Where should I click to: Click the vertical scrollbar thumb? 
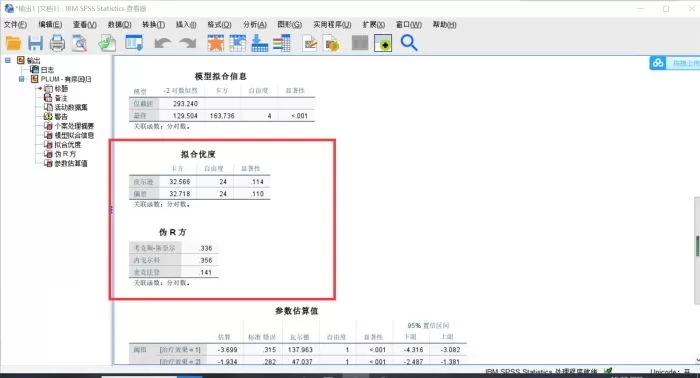click(697, 246)
